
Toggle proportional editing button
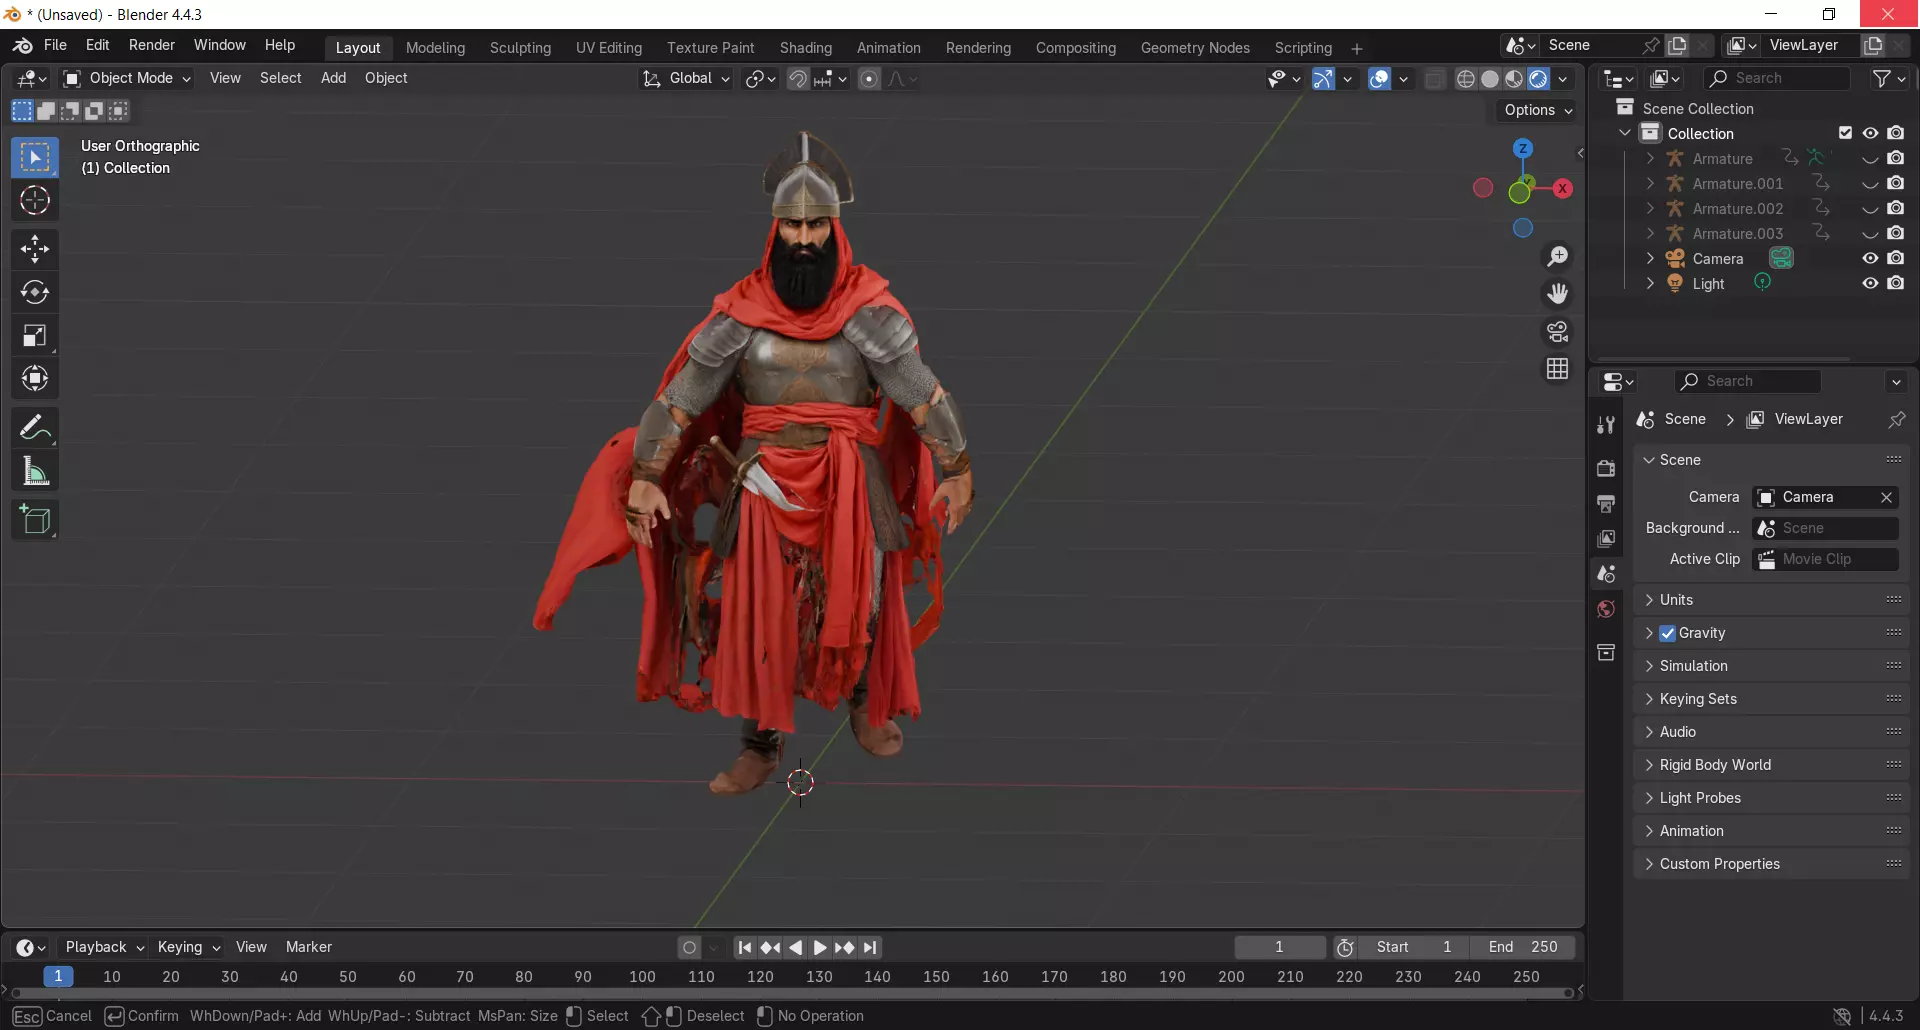pos(869,79)
